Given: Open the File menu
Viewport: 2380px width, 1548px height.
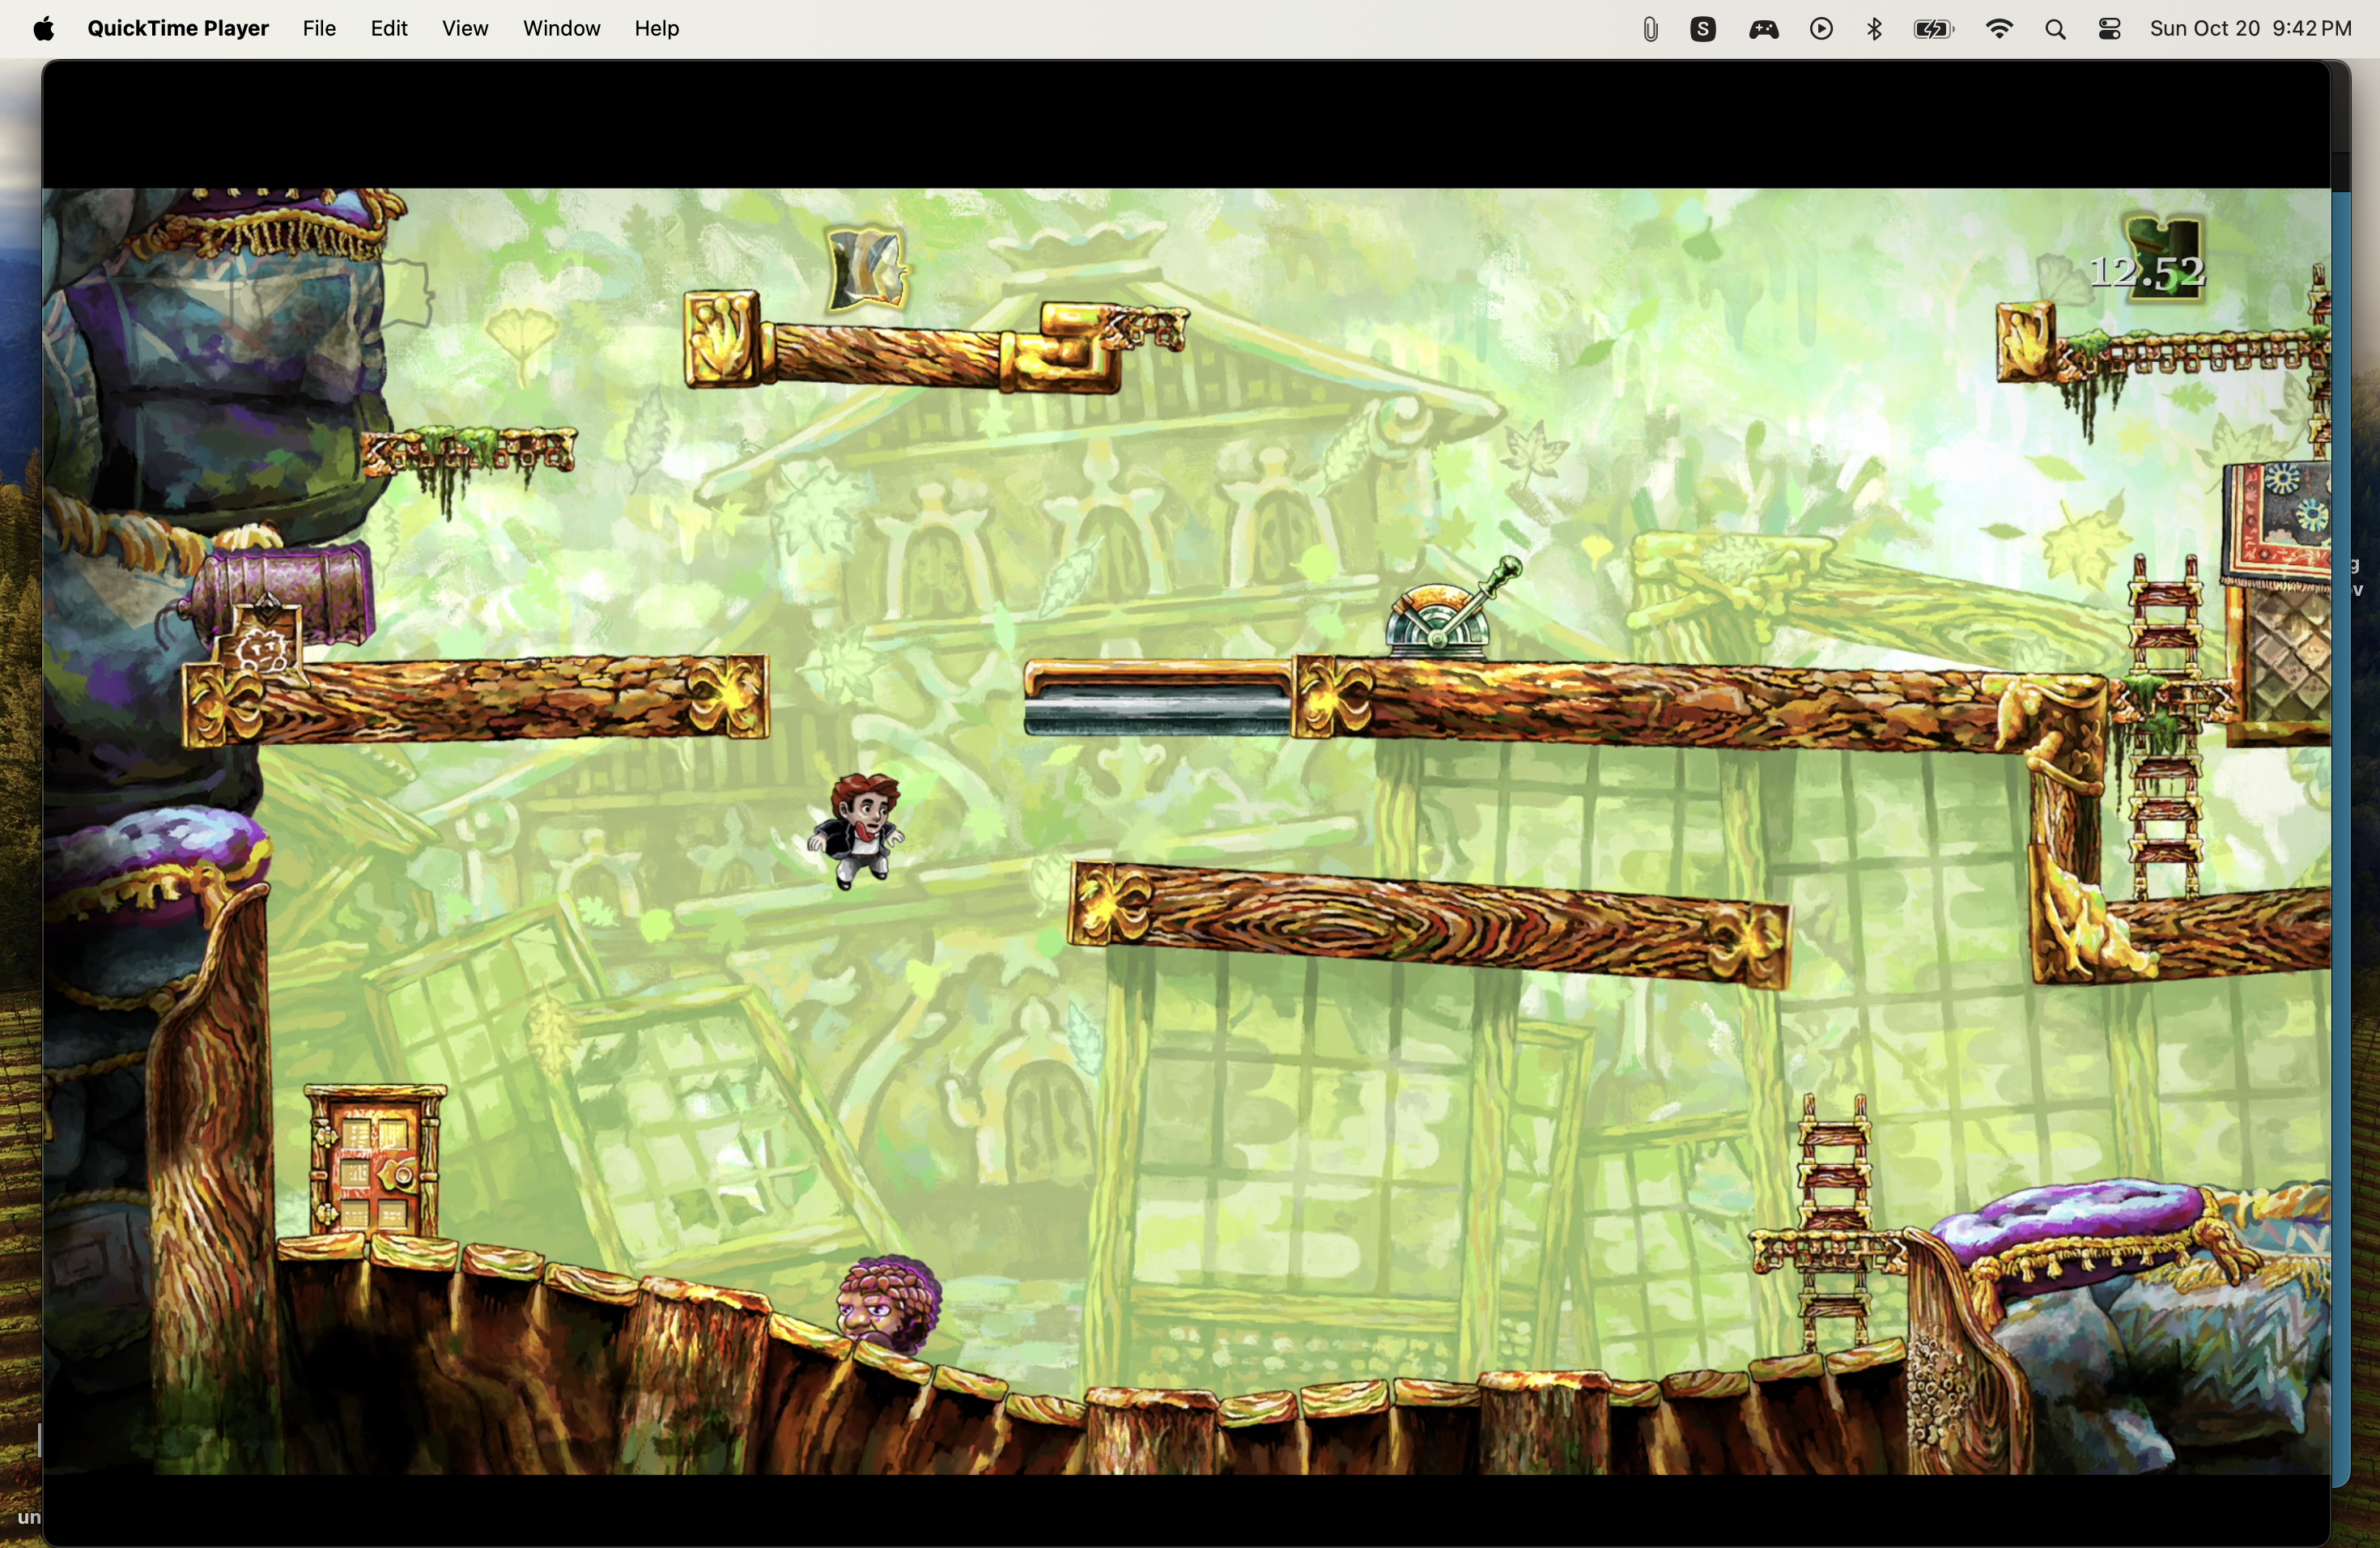Looking at the screenshot, I should 319,29.
